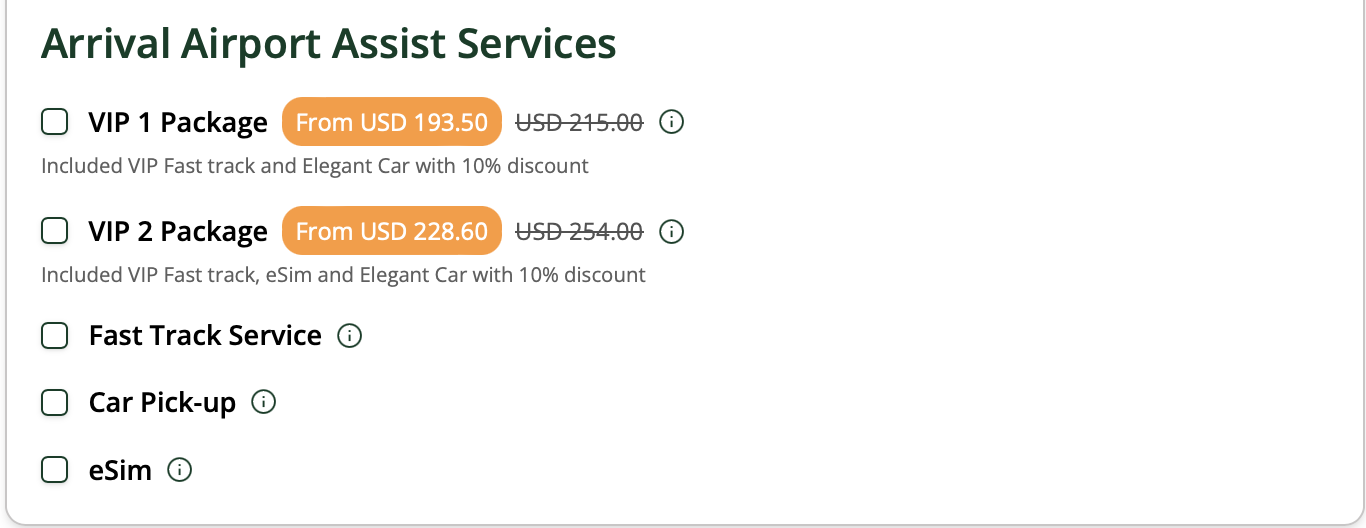This screenshot has width=1366, height=528.
Task: Click the 'From USD 228.60' price badge
Action: pos(391,232)
